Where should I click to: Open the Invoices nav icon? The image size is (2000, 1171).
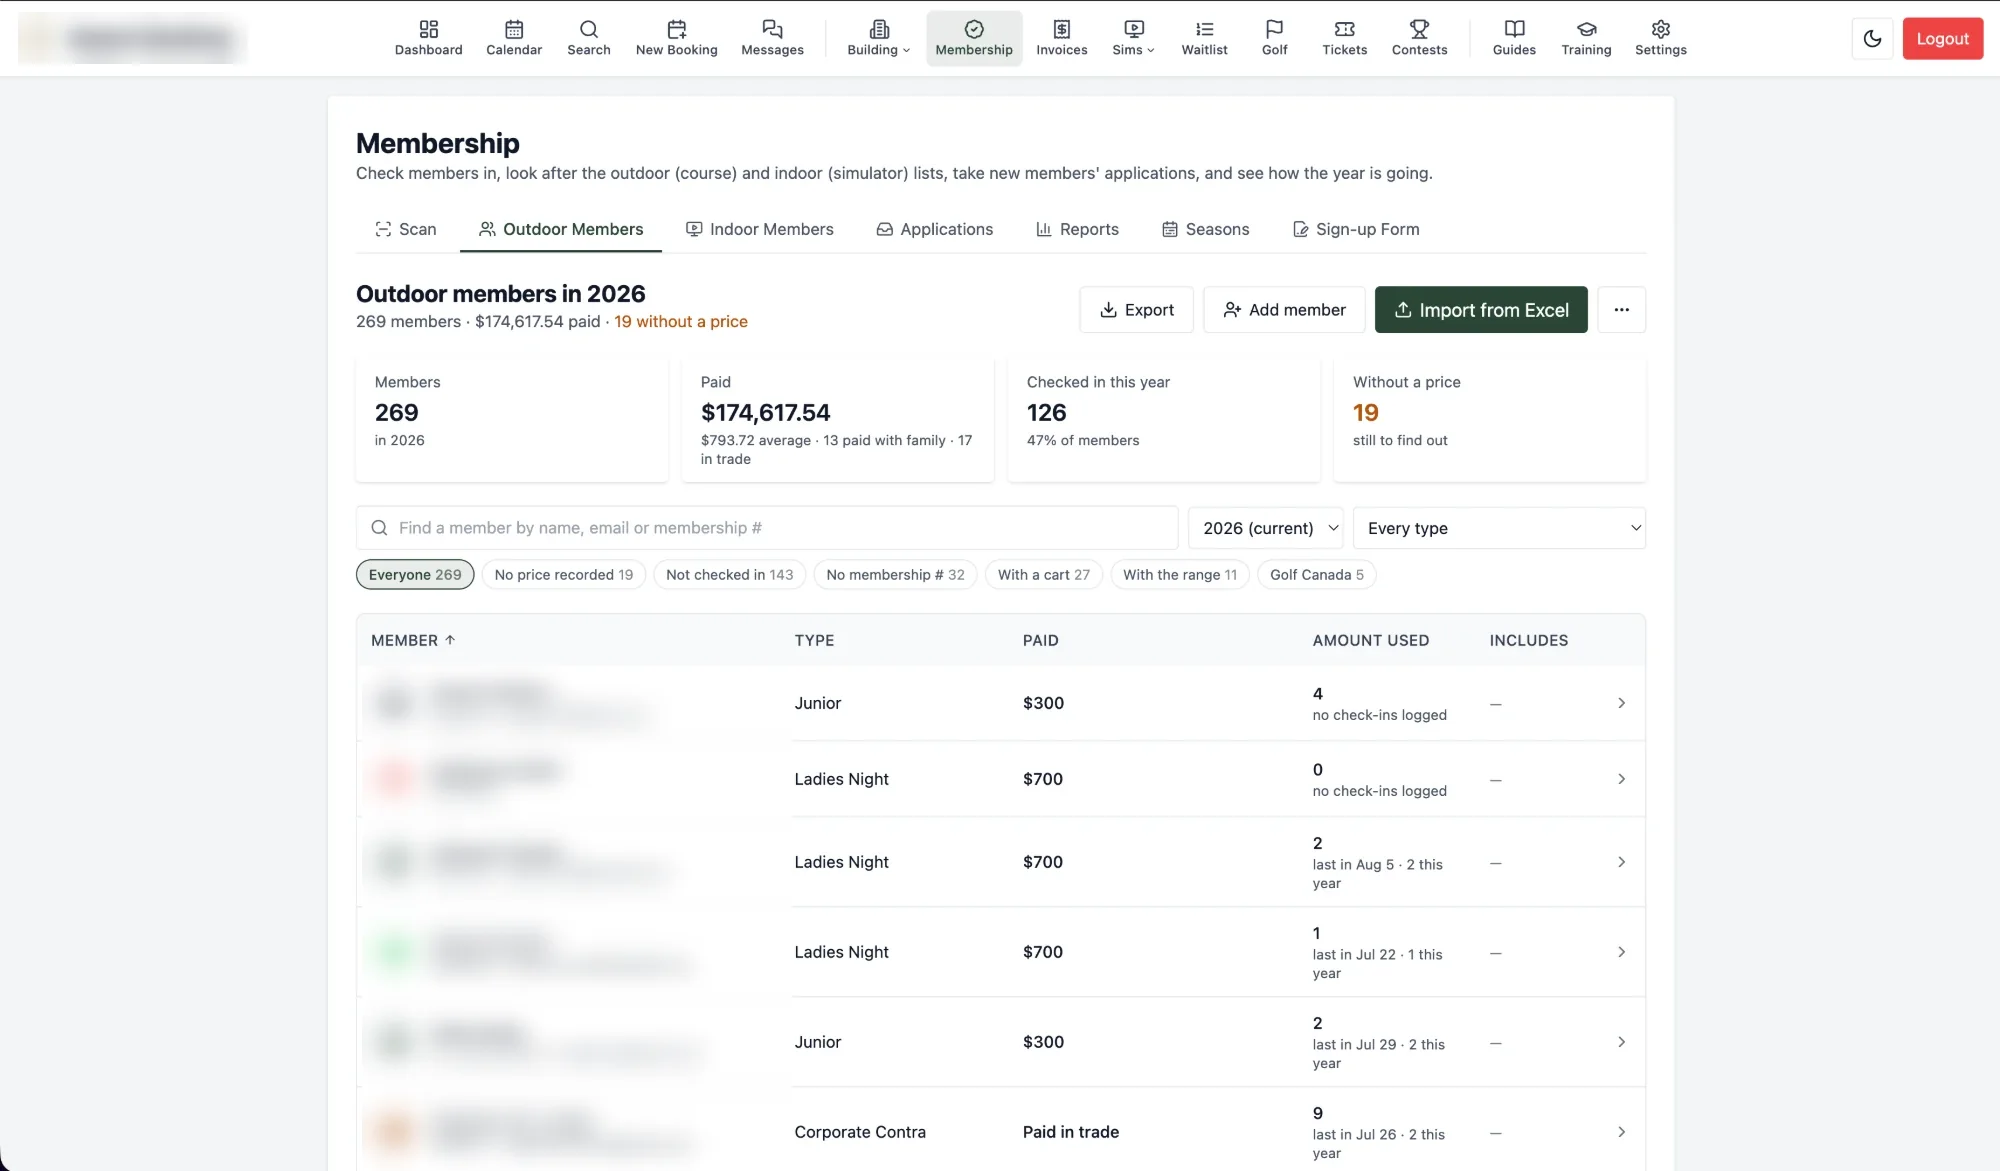click(1061, 38)
